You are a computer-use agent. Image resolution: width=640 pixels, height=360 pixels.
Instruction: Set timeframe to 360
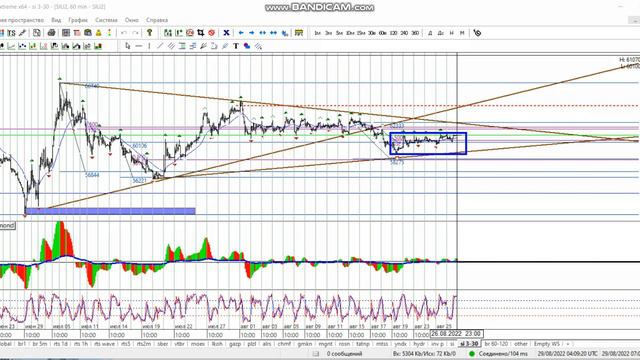[415, 33]
